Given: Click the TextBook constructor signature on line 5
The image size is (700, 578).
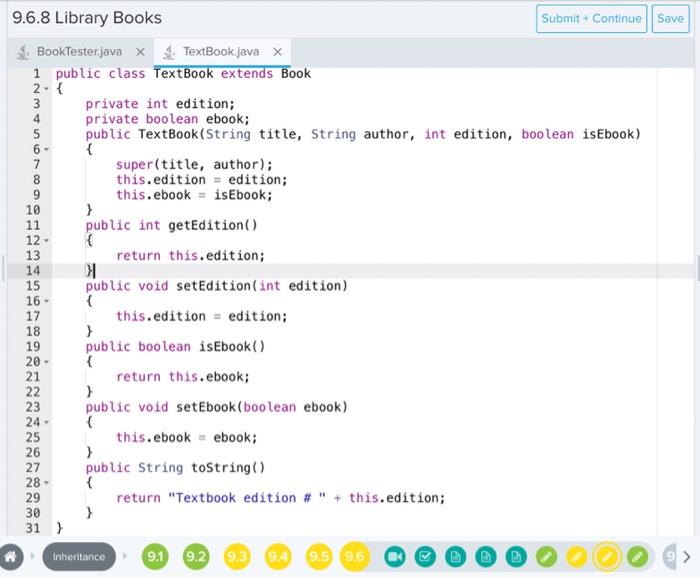Looking at the screenshot, I should [363, 134].
